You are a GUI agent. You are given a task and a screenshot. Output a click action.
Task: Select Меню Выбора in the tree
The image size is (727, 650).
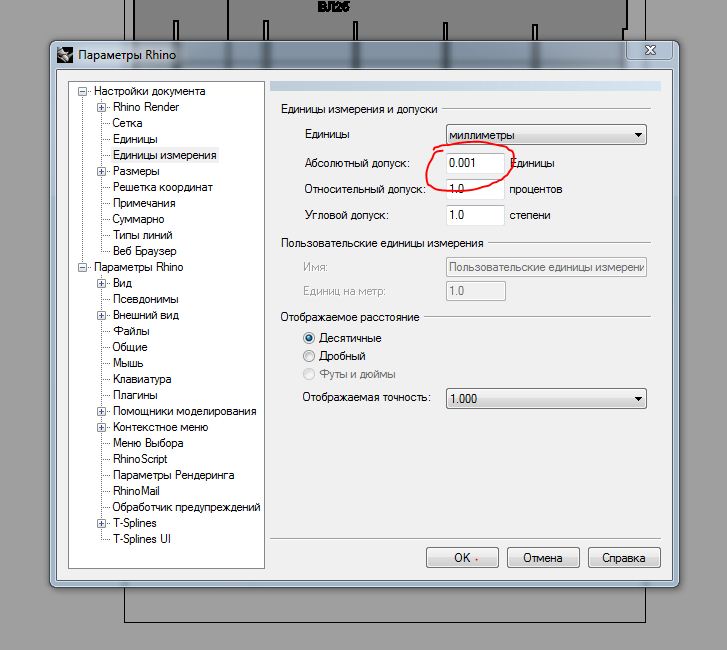point(148,443)
